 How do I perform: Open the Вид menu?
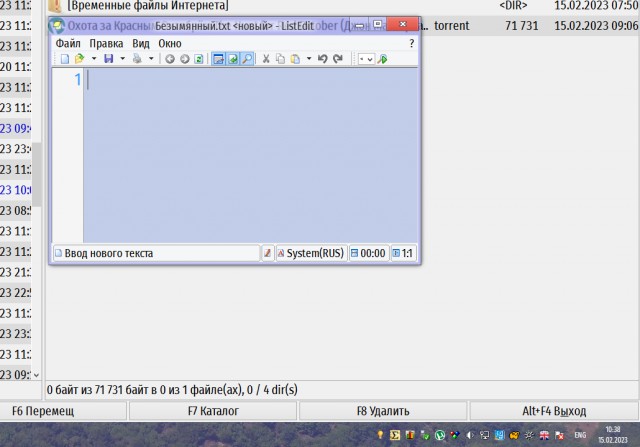click(x=141, y=43)
